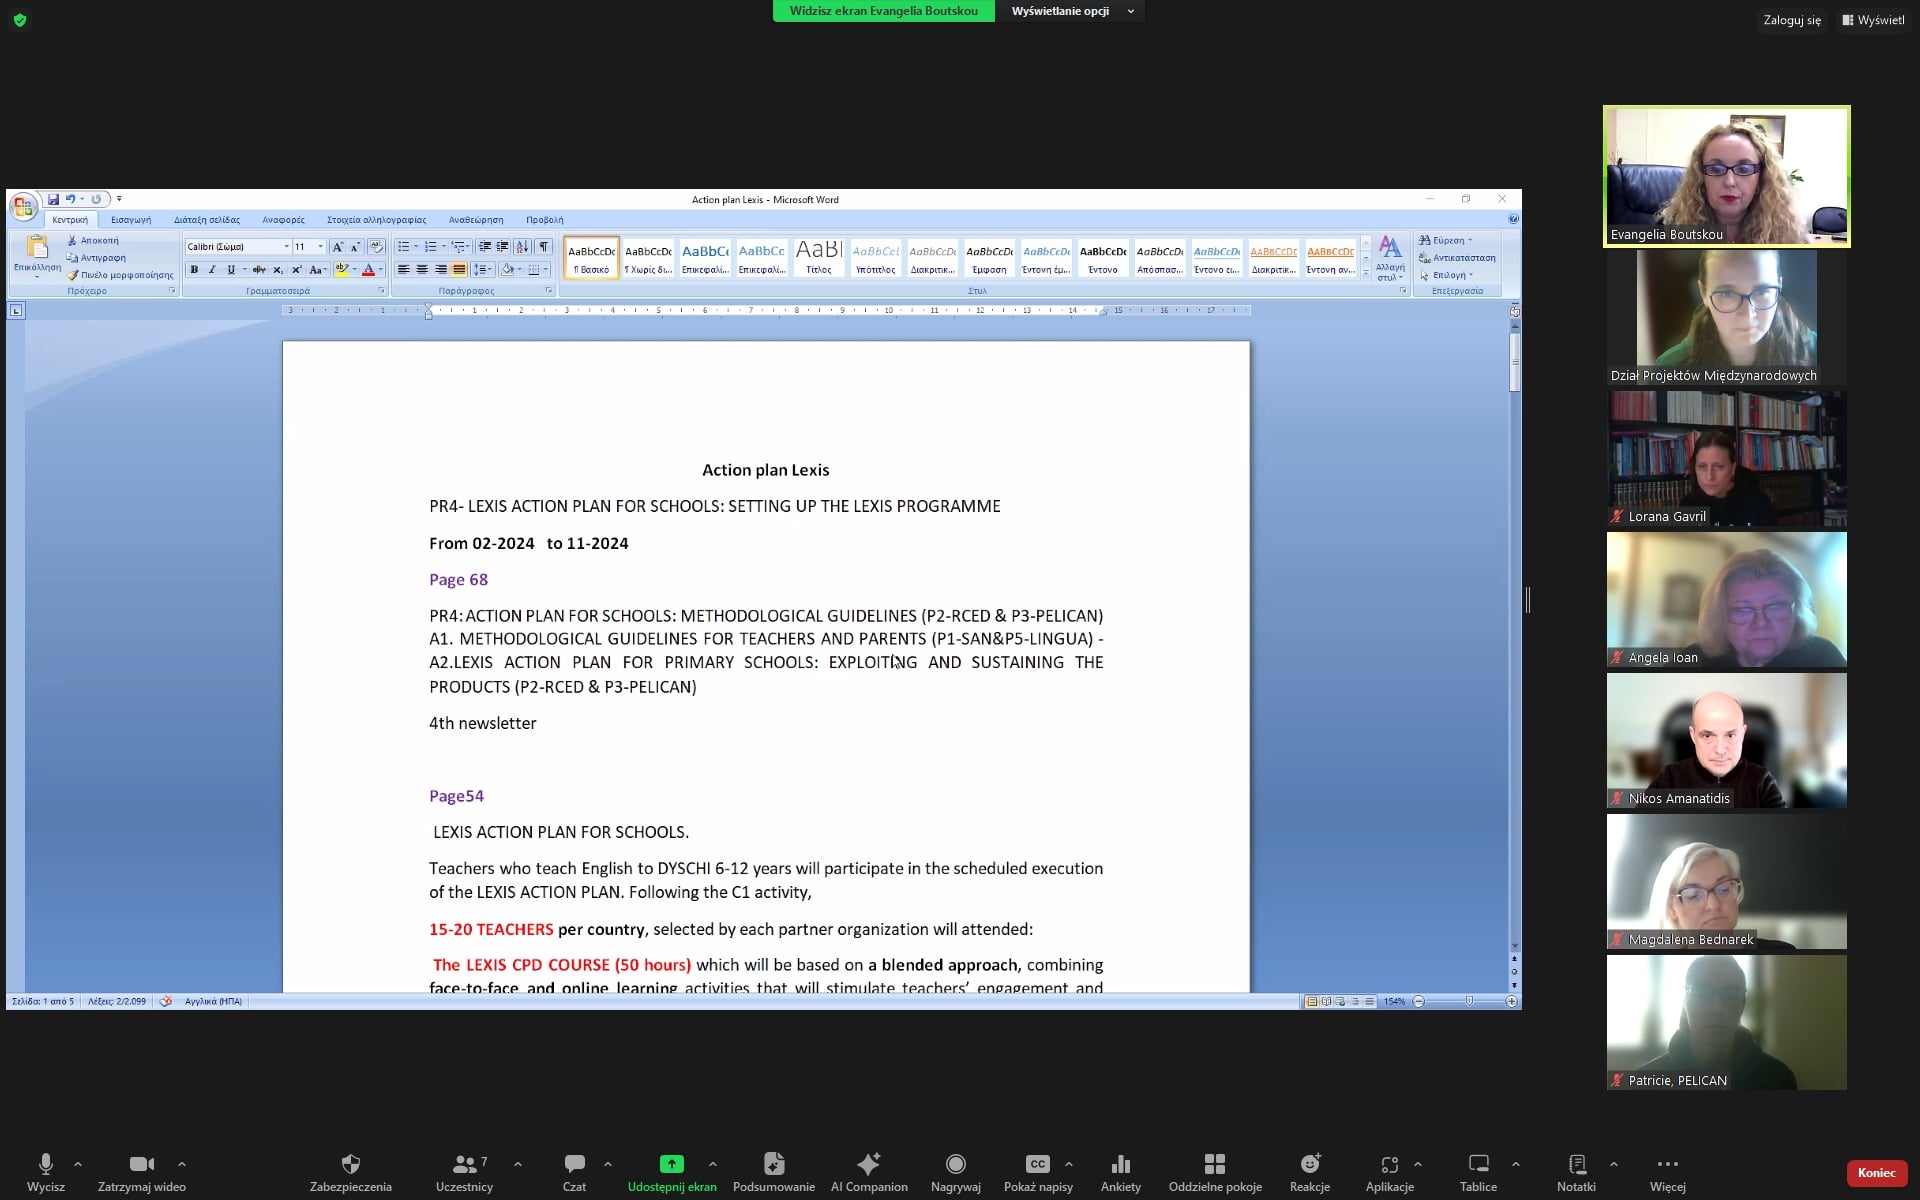This screenshot has height=1200, width=1920.
Task: Open the Więcej more options
Action: click(1667, 1171)
